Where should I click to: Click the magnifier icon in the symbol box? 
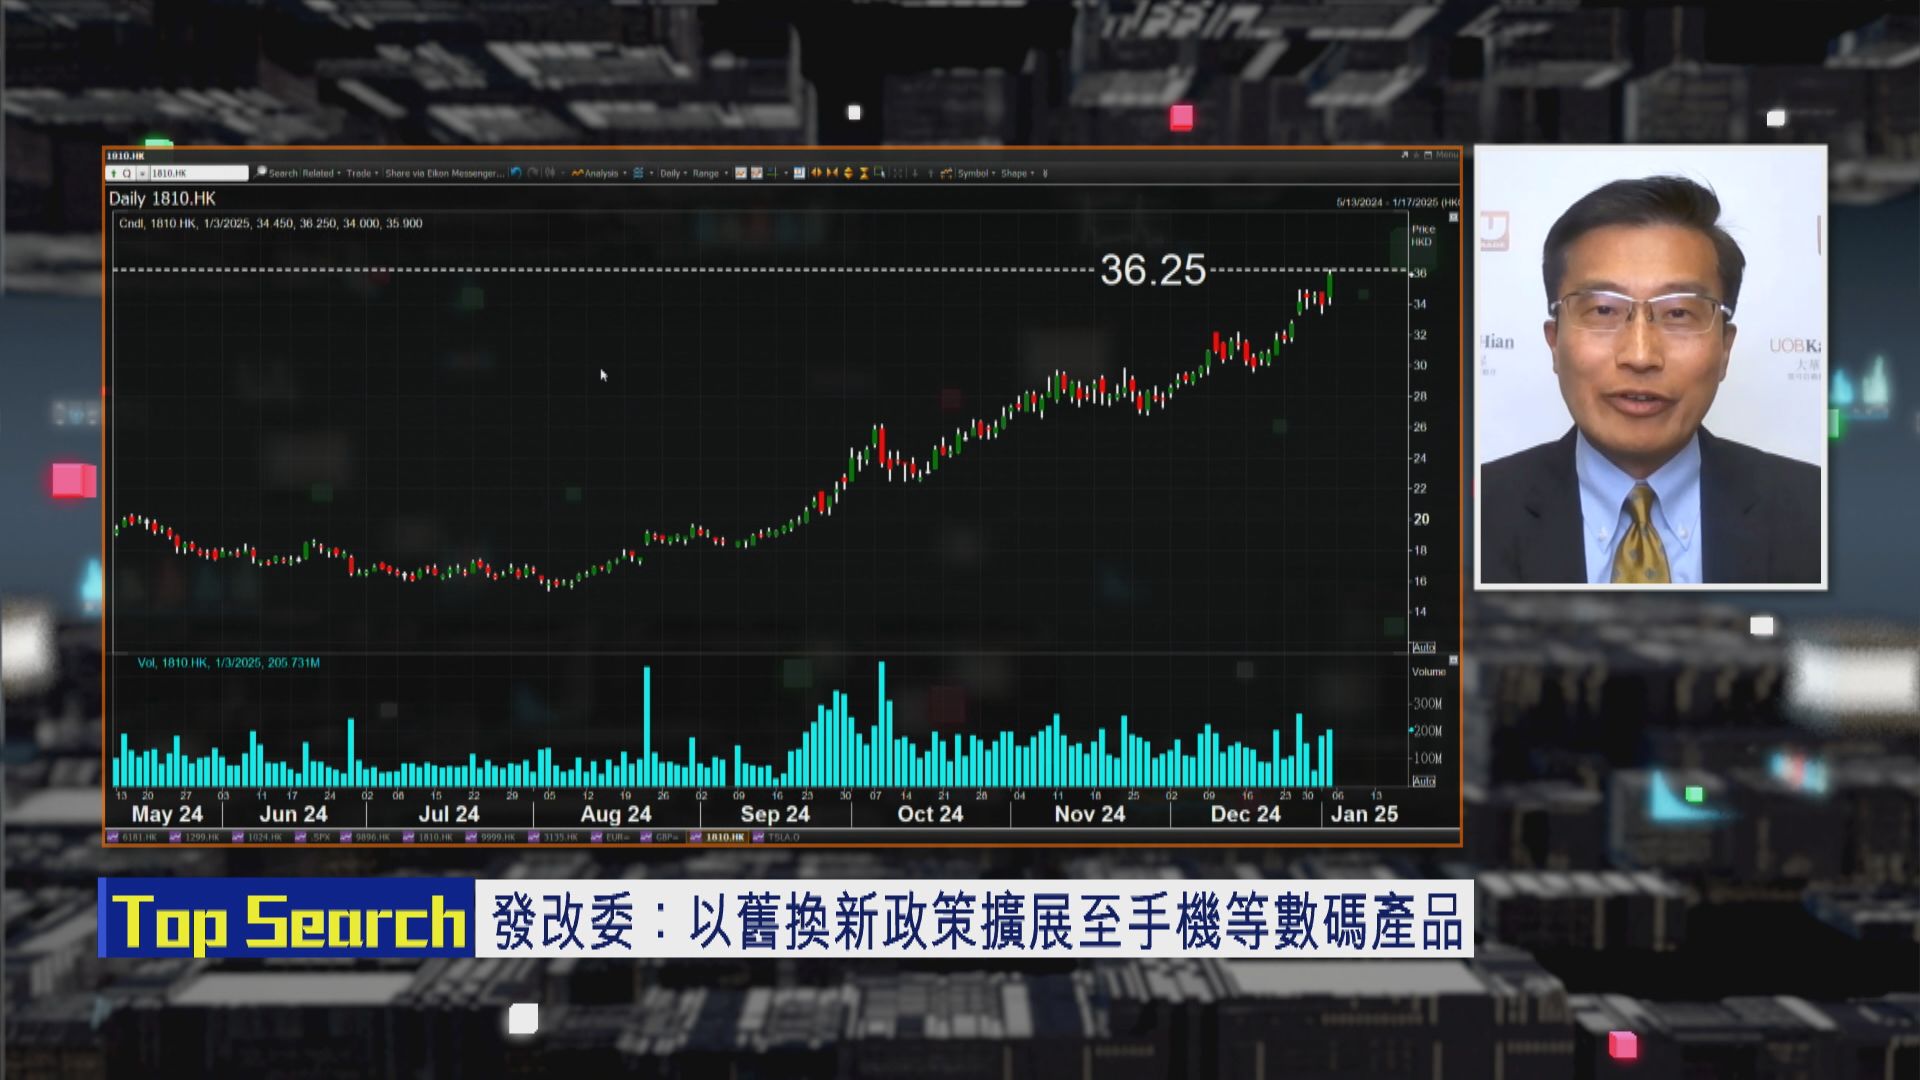point(127,173)
